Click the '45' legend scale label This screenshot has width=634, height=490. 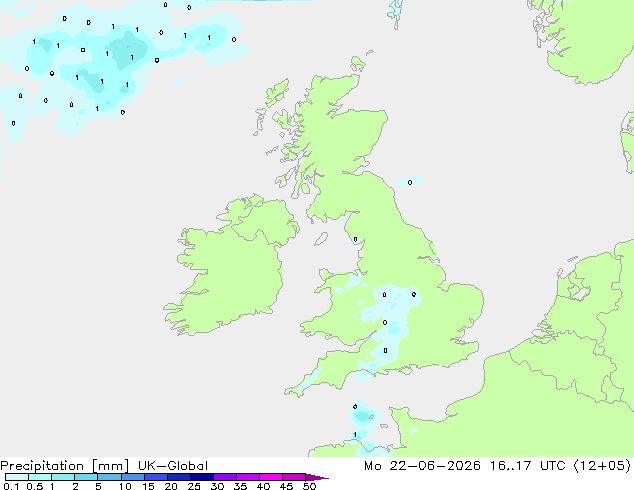point(286,486)
